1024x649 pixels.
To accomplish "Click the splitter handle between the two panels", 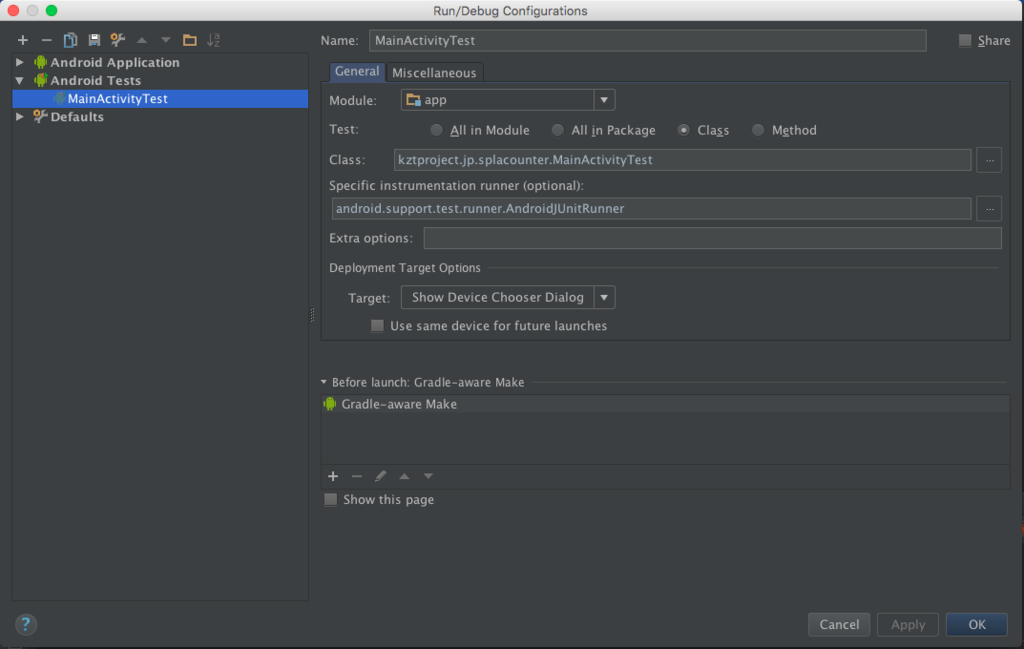I will (312, 315).
